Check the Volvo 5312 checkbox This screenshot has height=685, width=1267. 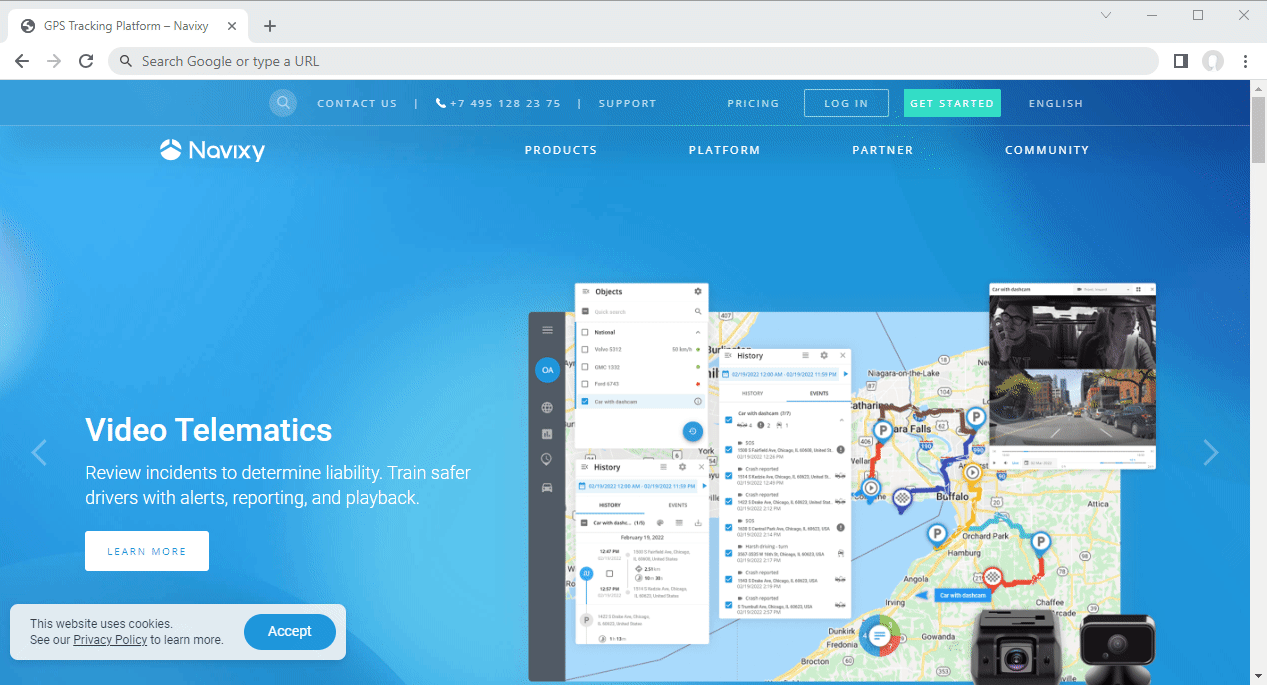(x=585, y=349)
